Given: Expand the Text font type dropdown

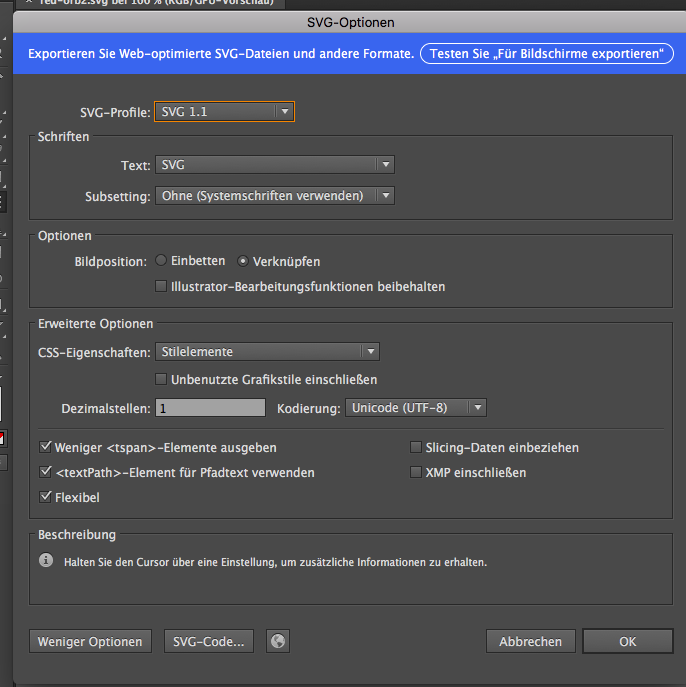Looking at the screenshot, I should (x=275, y=165).
